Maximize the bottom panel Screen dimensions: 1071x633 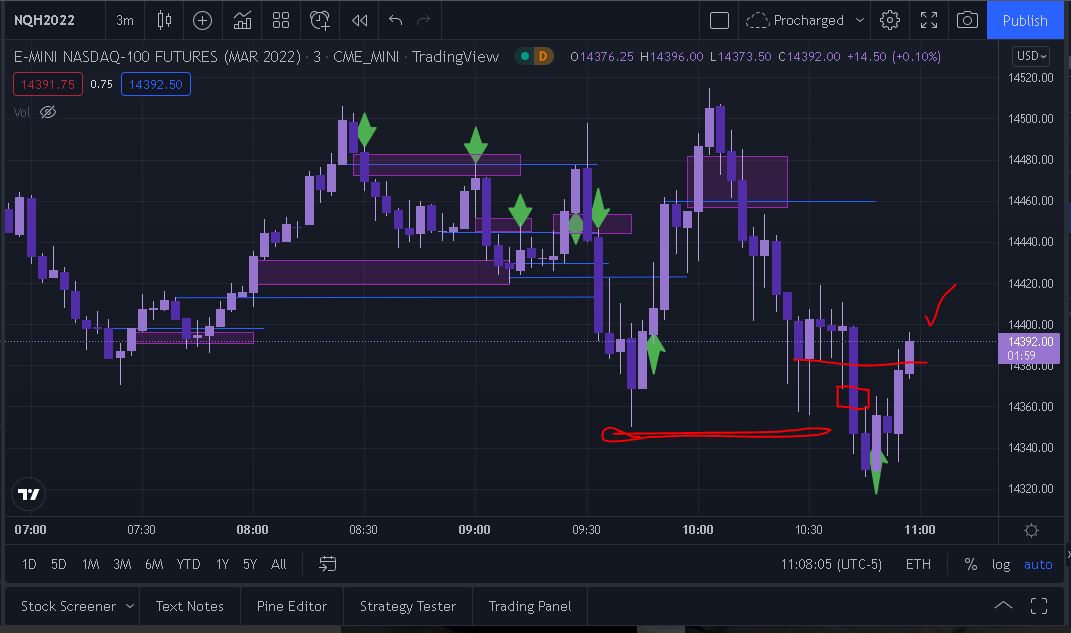[1039, 606]
